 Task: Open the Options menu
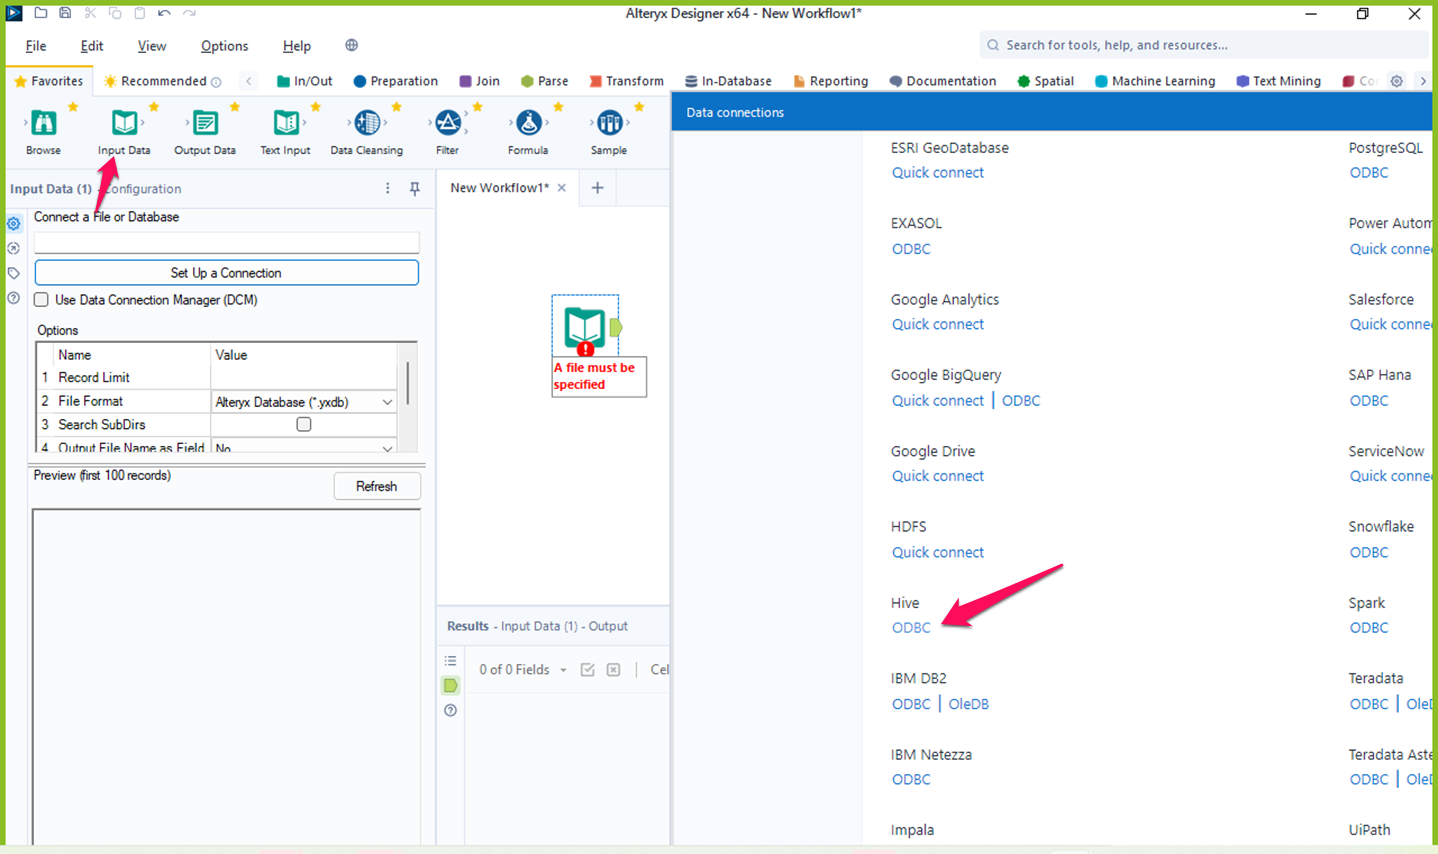click(x=224, y=45)
